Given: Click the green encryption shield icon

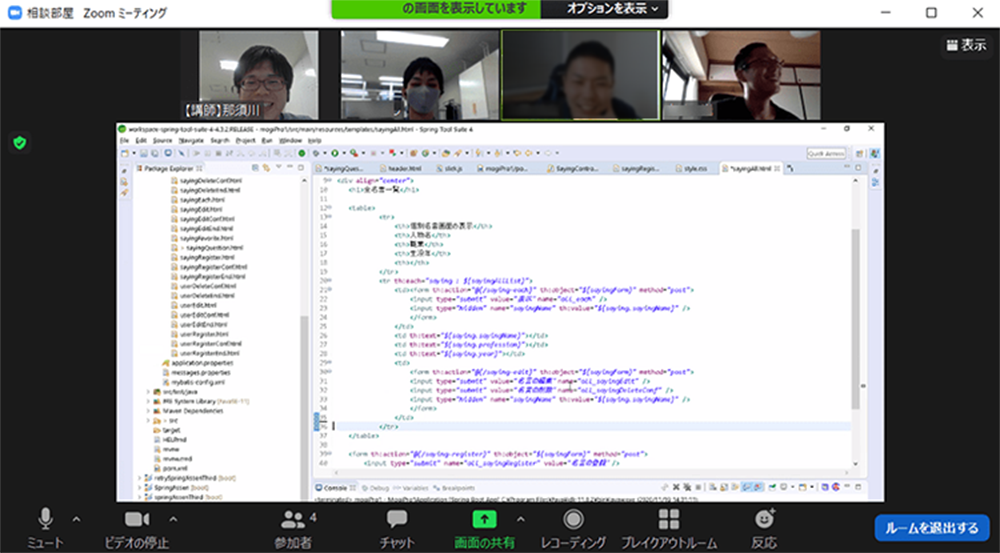Looking at the screenshot, I should [x=20, y=143].
